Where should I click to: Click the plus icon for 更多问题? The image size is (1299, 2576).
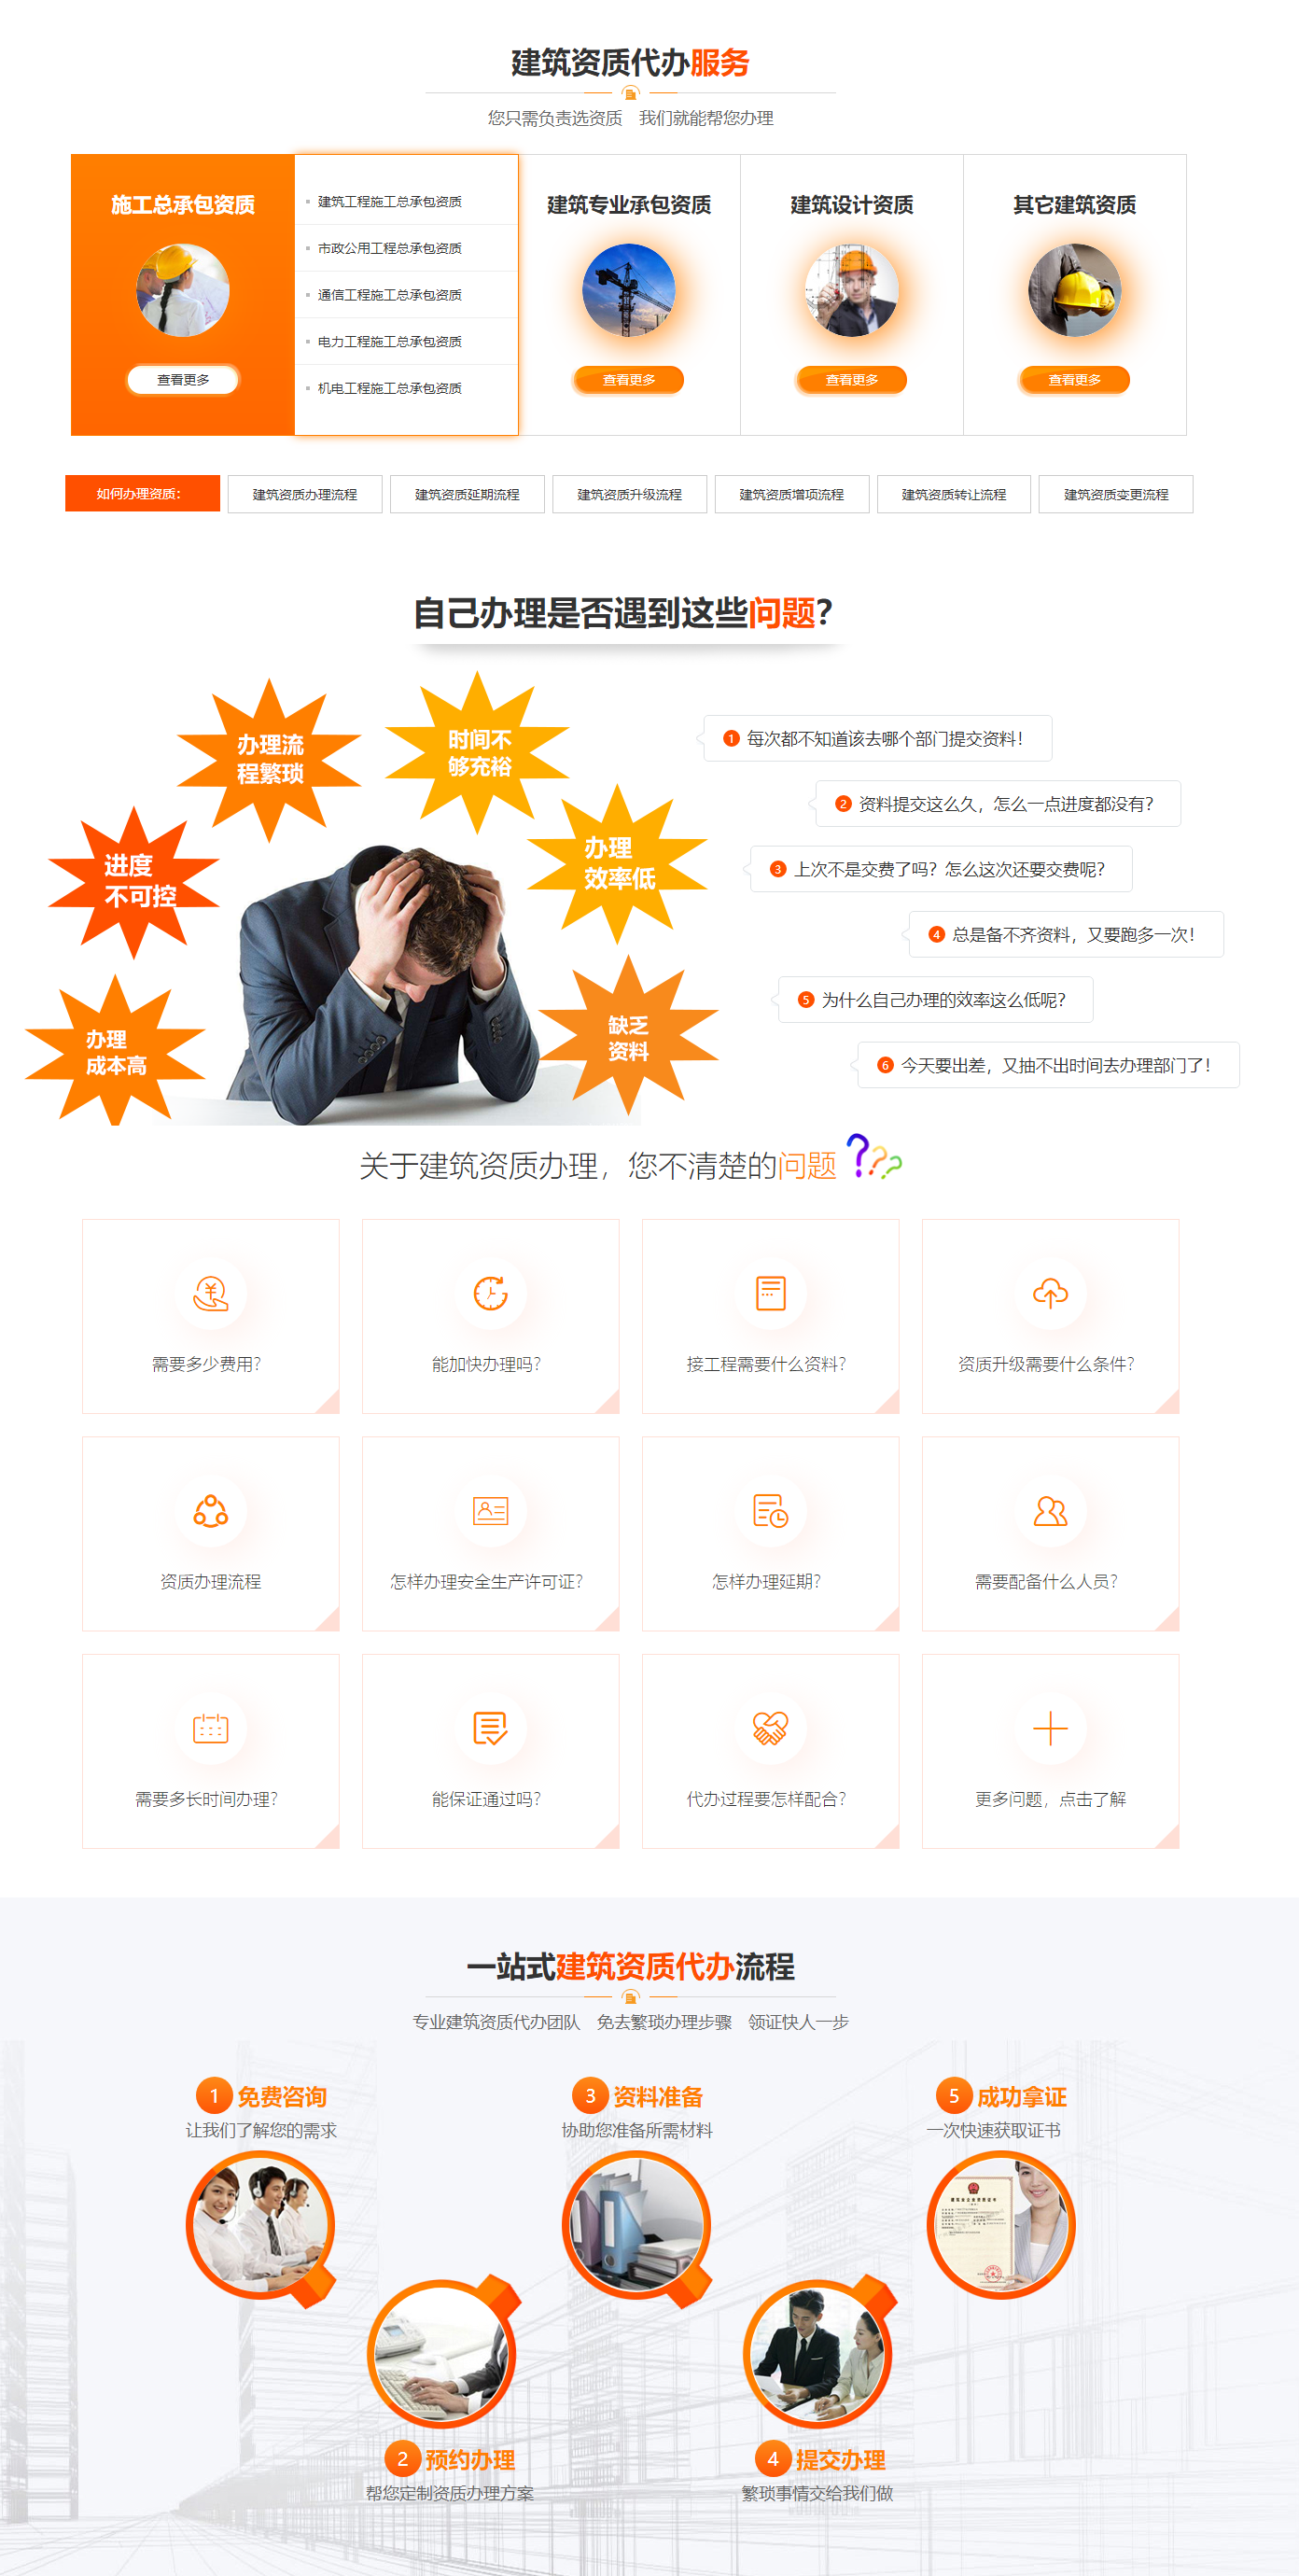1050,1728
